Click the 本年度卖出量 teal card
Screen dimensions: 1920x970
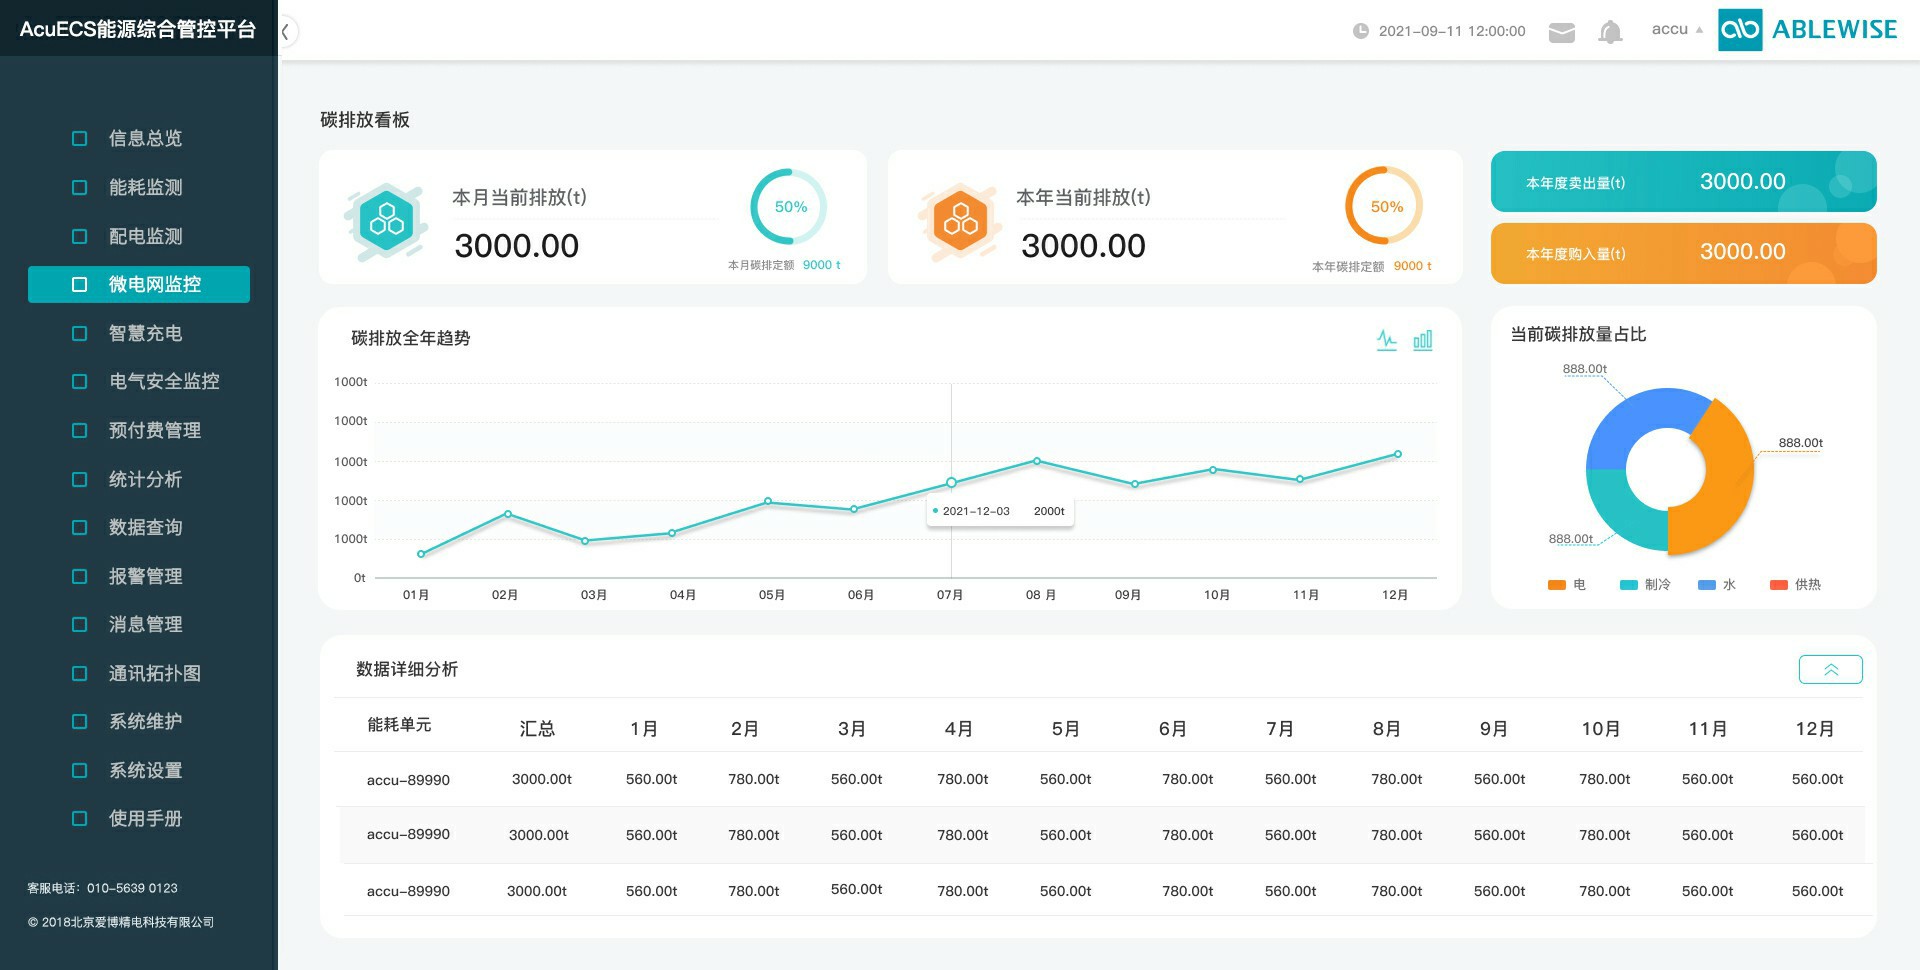1683,182
